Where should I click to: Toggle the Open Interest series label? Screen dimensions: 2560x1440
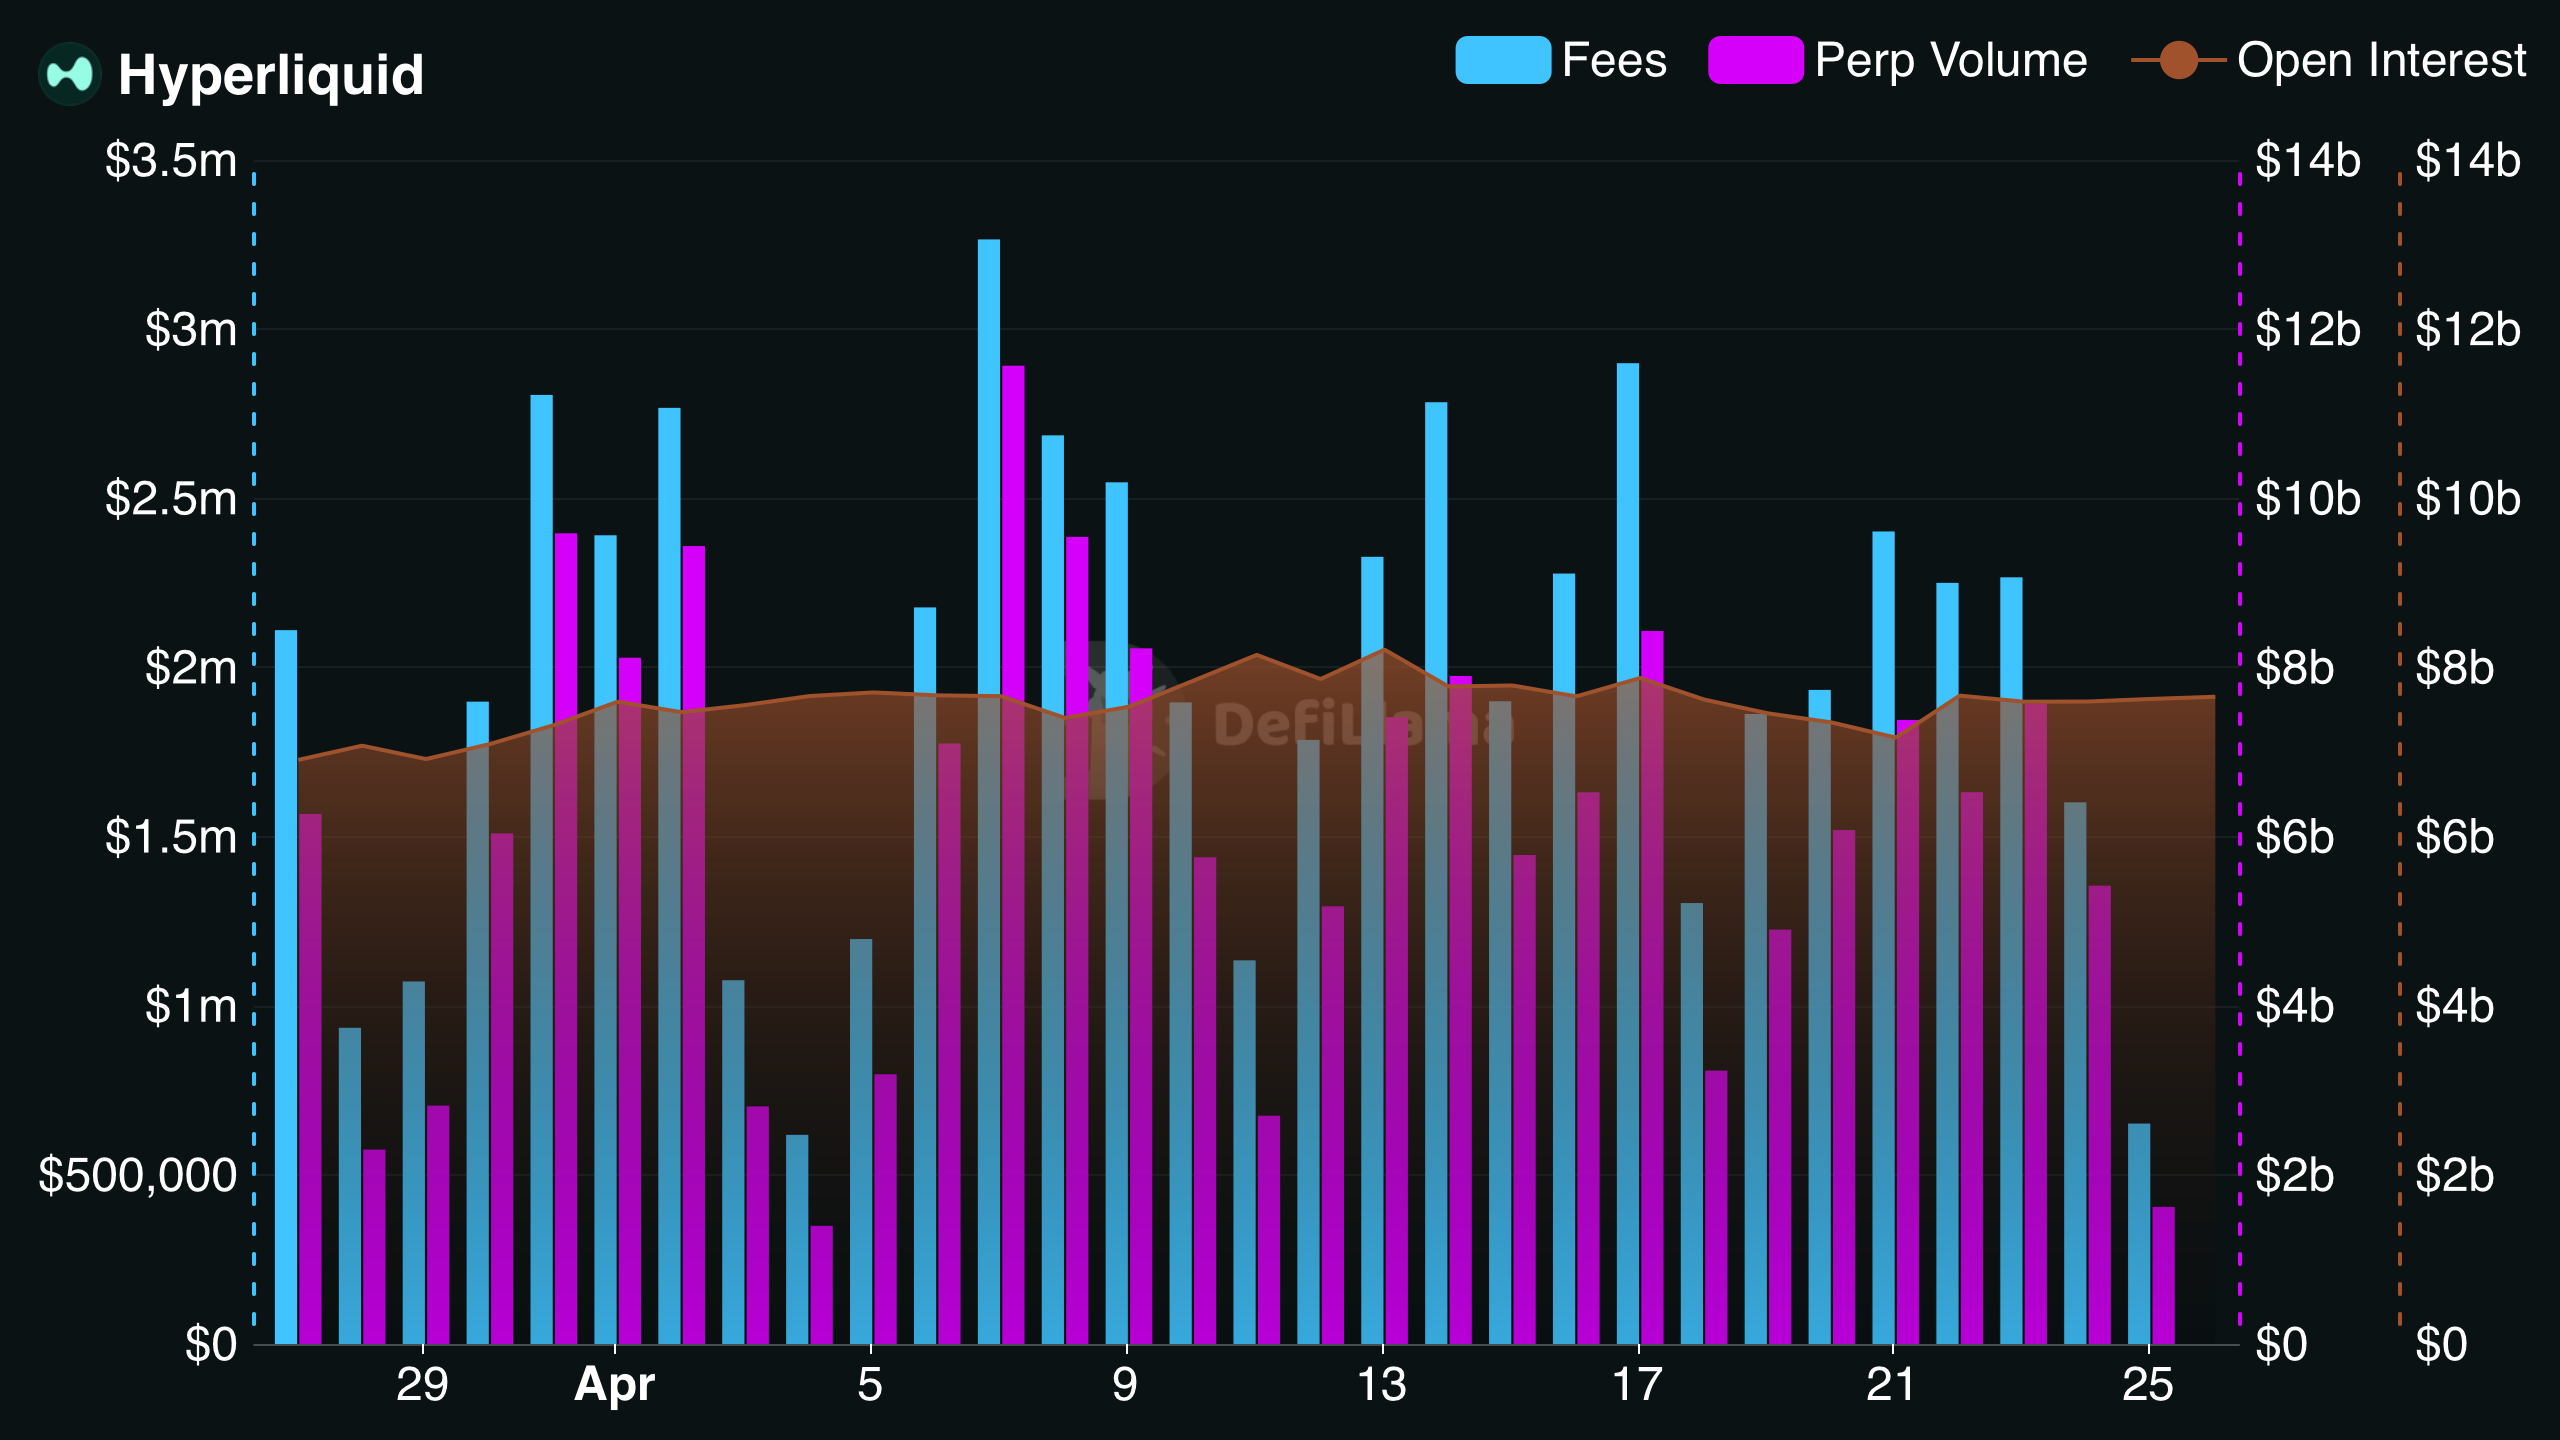[2381, 60]
